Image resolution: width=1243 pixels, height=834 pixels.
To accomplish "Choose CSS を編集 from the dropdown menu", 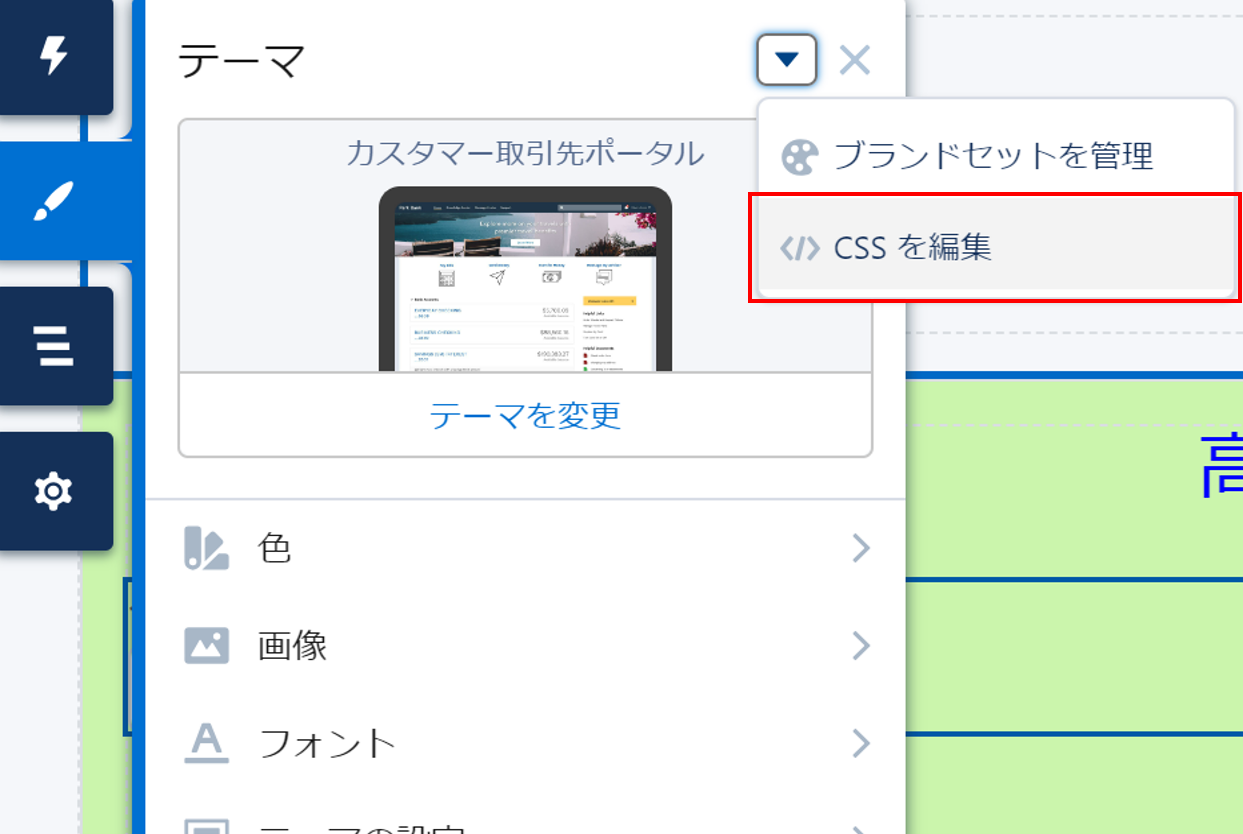I will click(912, 247).
